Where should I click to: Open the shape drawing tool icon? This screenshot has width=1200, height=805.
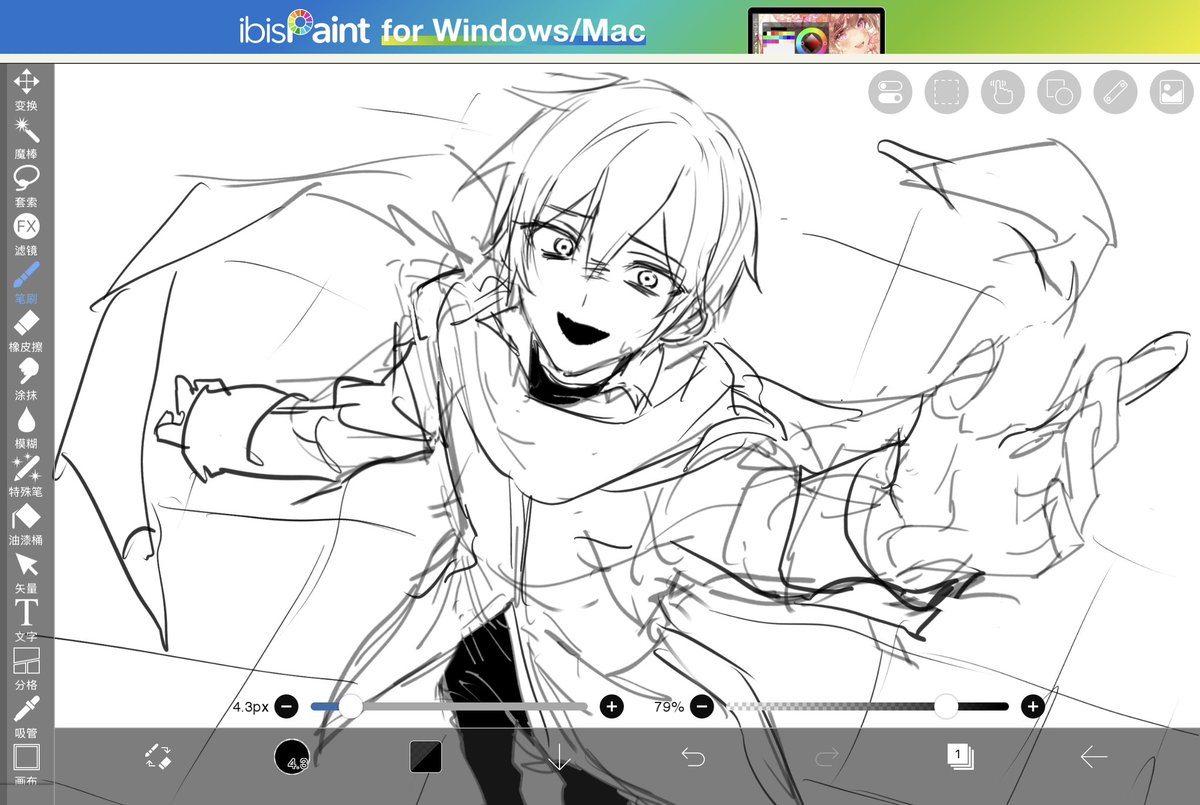click(x=1059, y=92)
